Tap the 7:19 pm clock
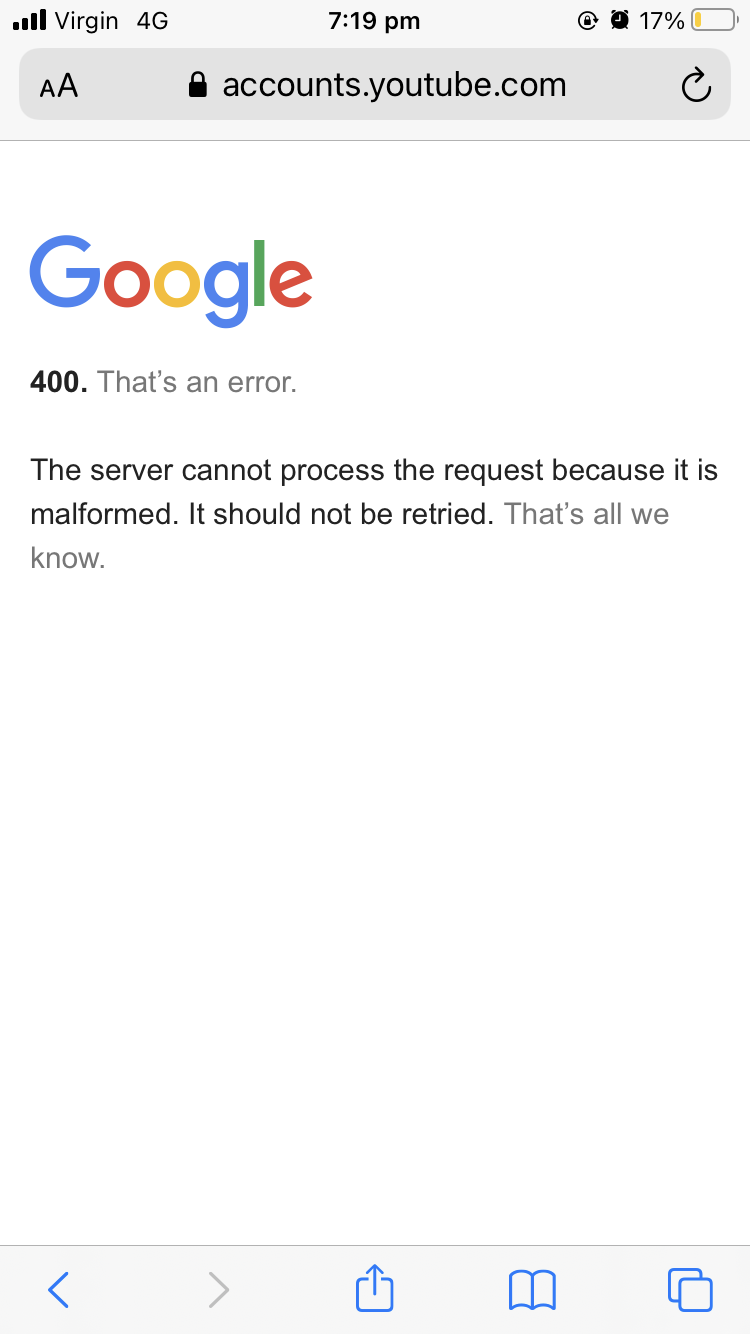The width and height of the screenshot is (750, 1334). coord(374,21)
